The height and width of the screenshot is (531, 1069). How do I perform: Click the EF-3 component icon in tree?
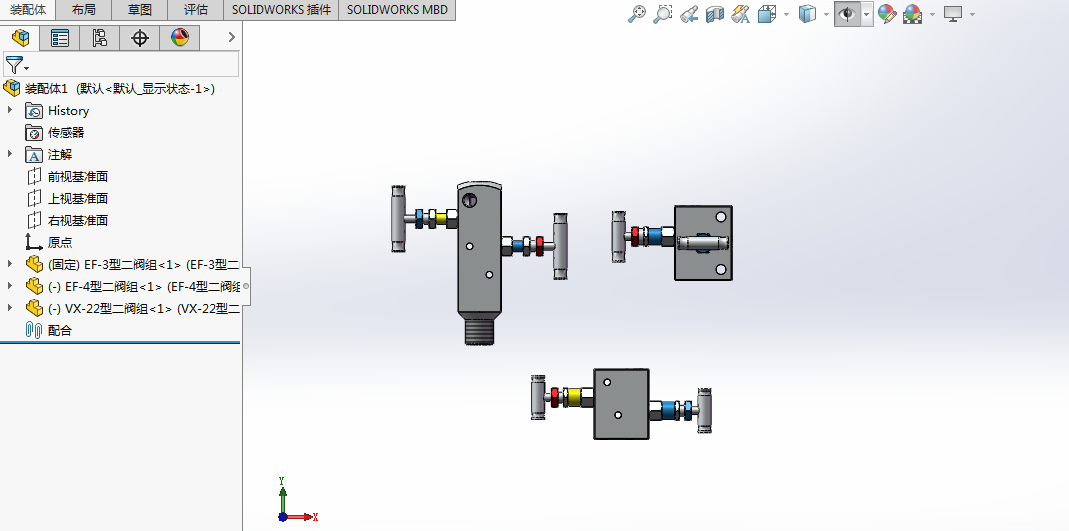(34, 264)
